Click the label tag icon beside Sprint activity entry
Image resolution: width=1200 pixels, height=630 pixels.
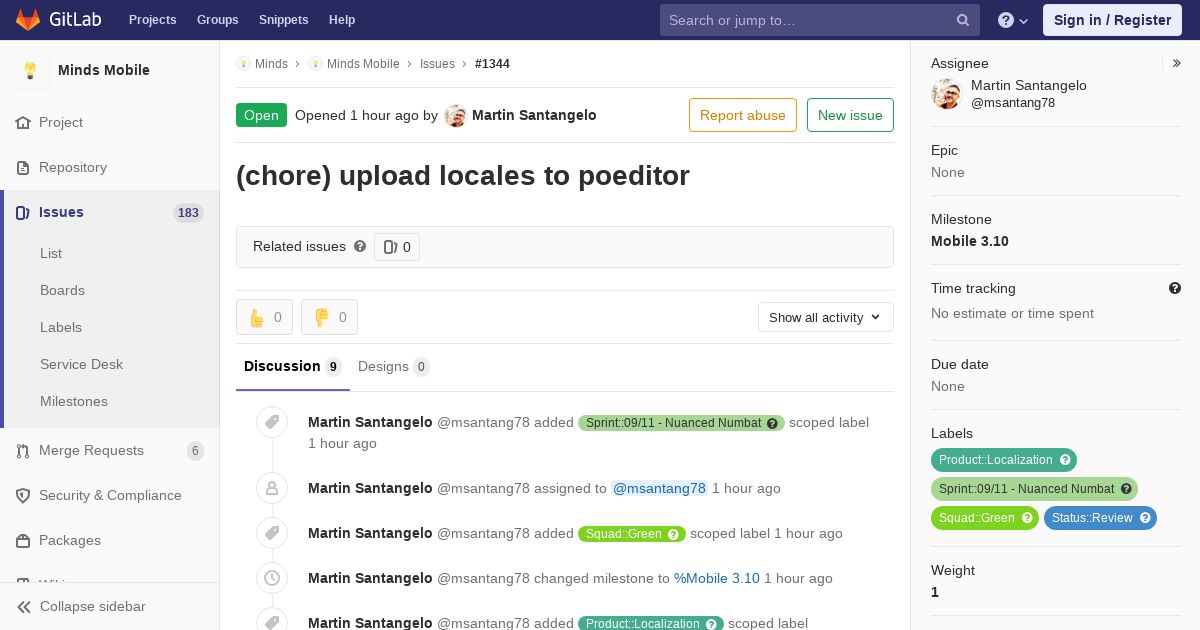pos(272,423)
